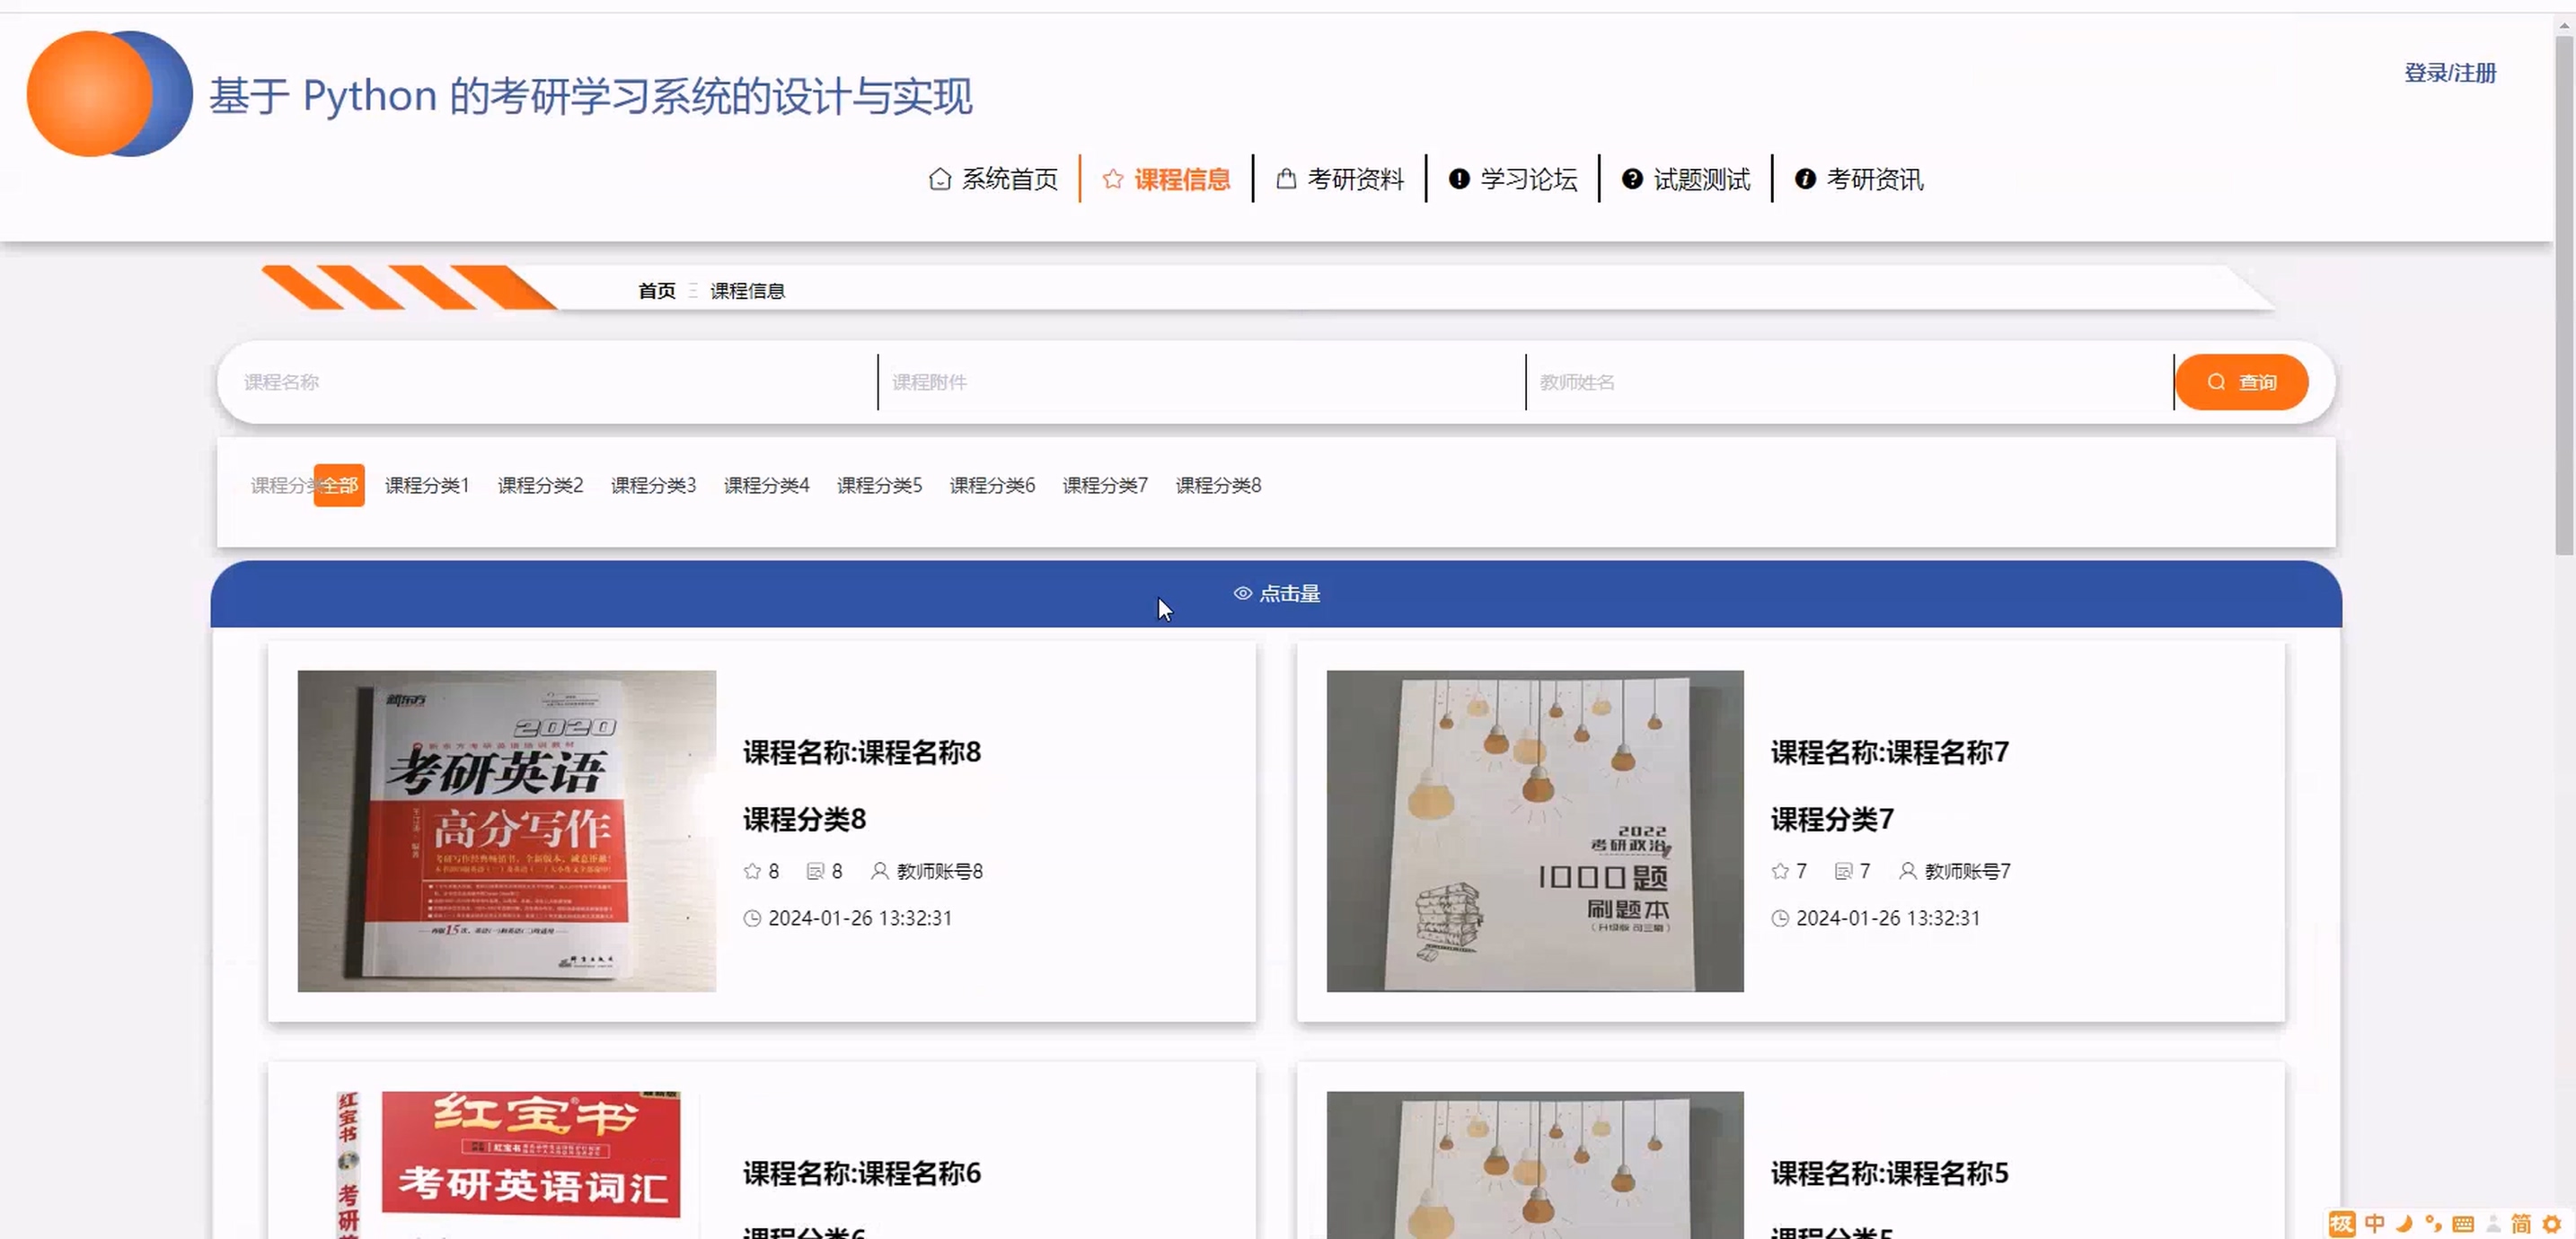This screenshot has height=1239, width=2576.
Task: Open the 考研资讯 navigation item
Action: click(x=1859, y=179)
